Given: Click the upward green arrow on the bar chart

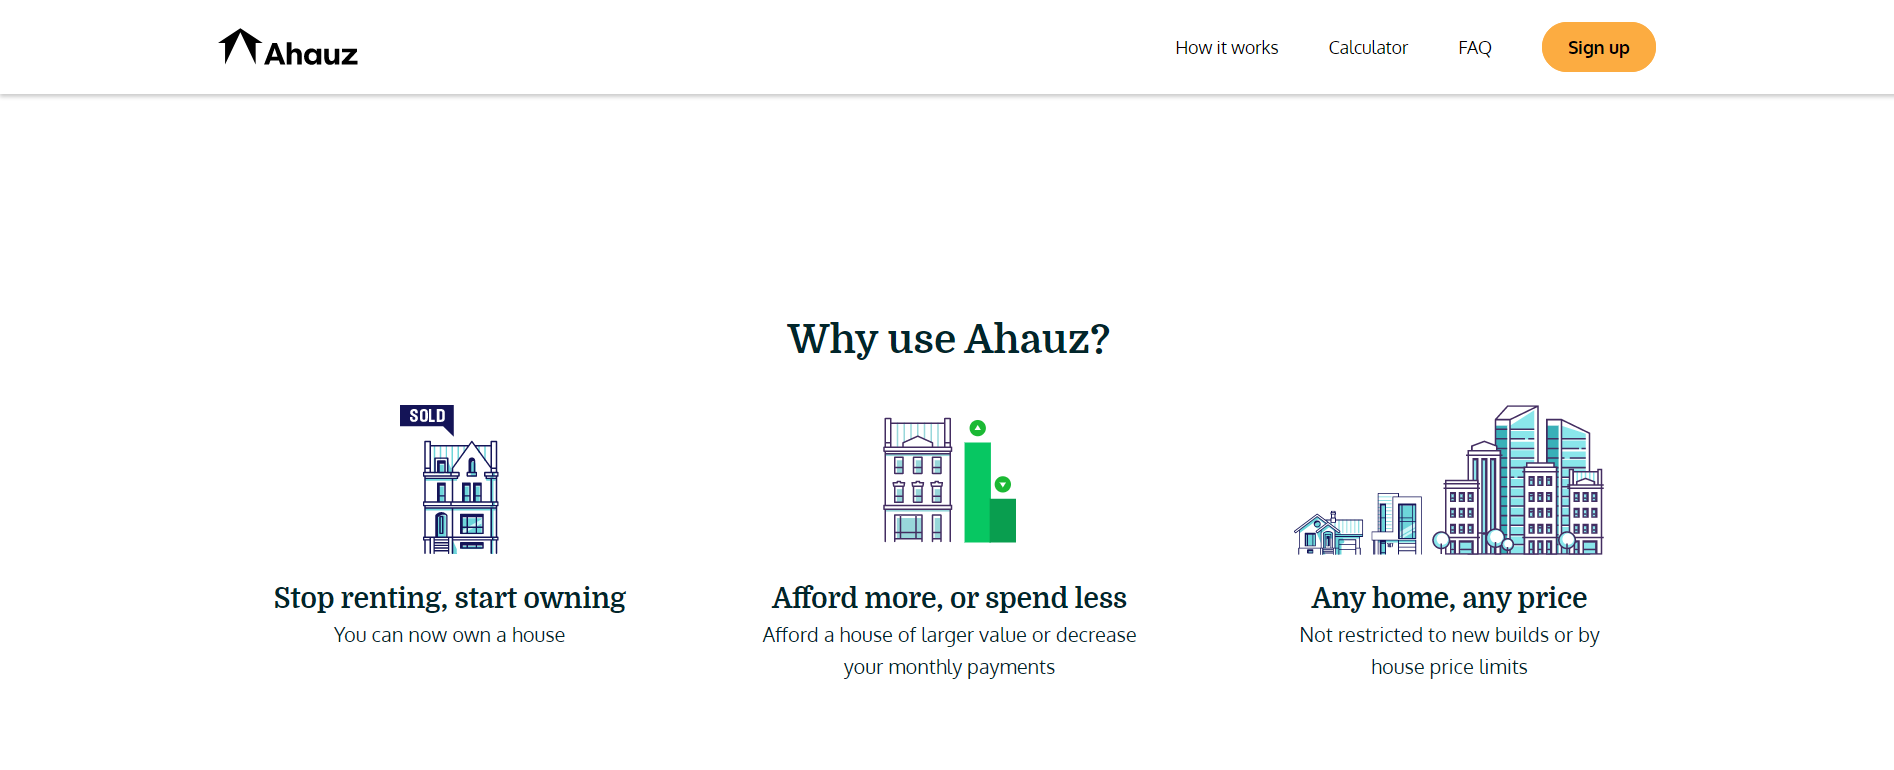Looking at the screenshot, I should point(976,428).
